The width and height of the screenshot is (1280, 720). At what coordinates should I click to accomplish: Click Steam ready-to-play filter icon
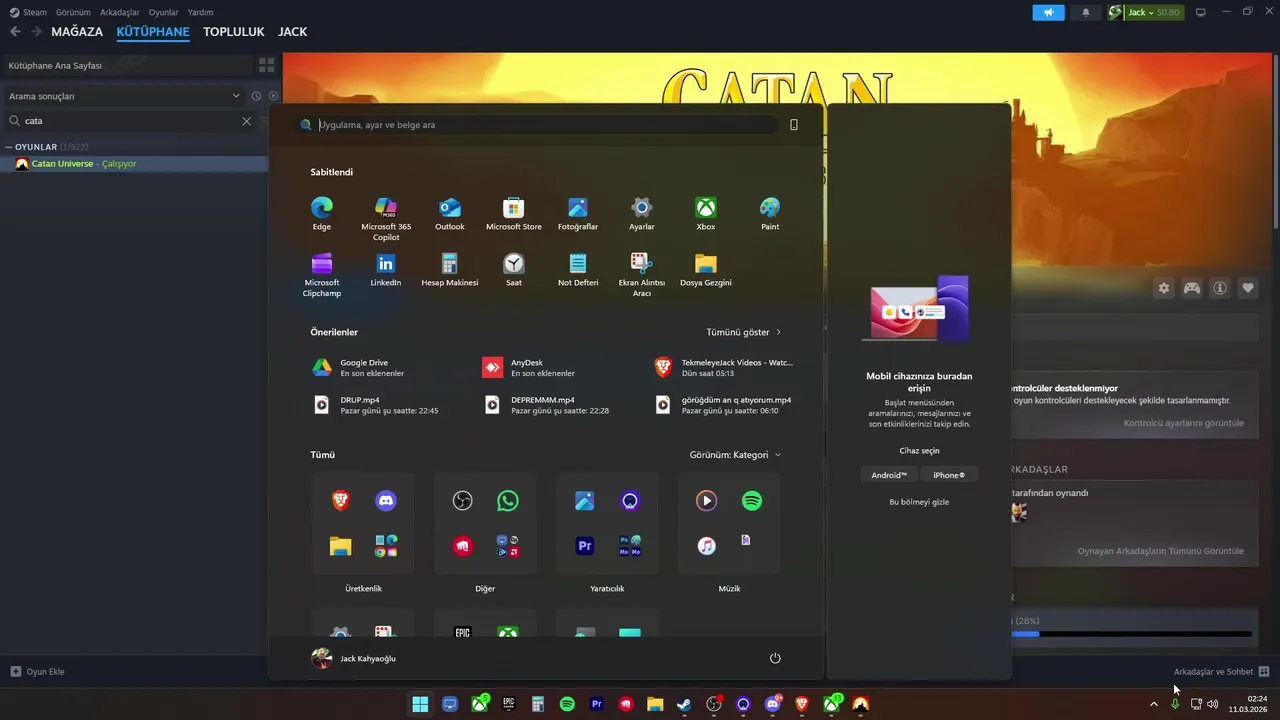[x=273, y=96]
